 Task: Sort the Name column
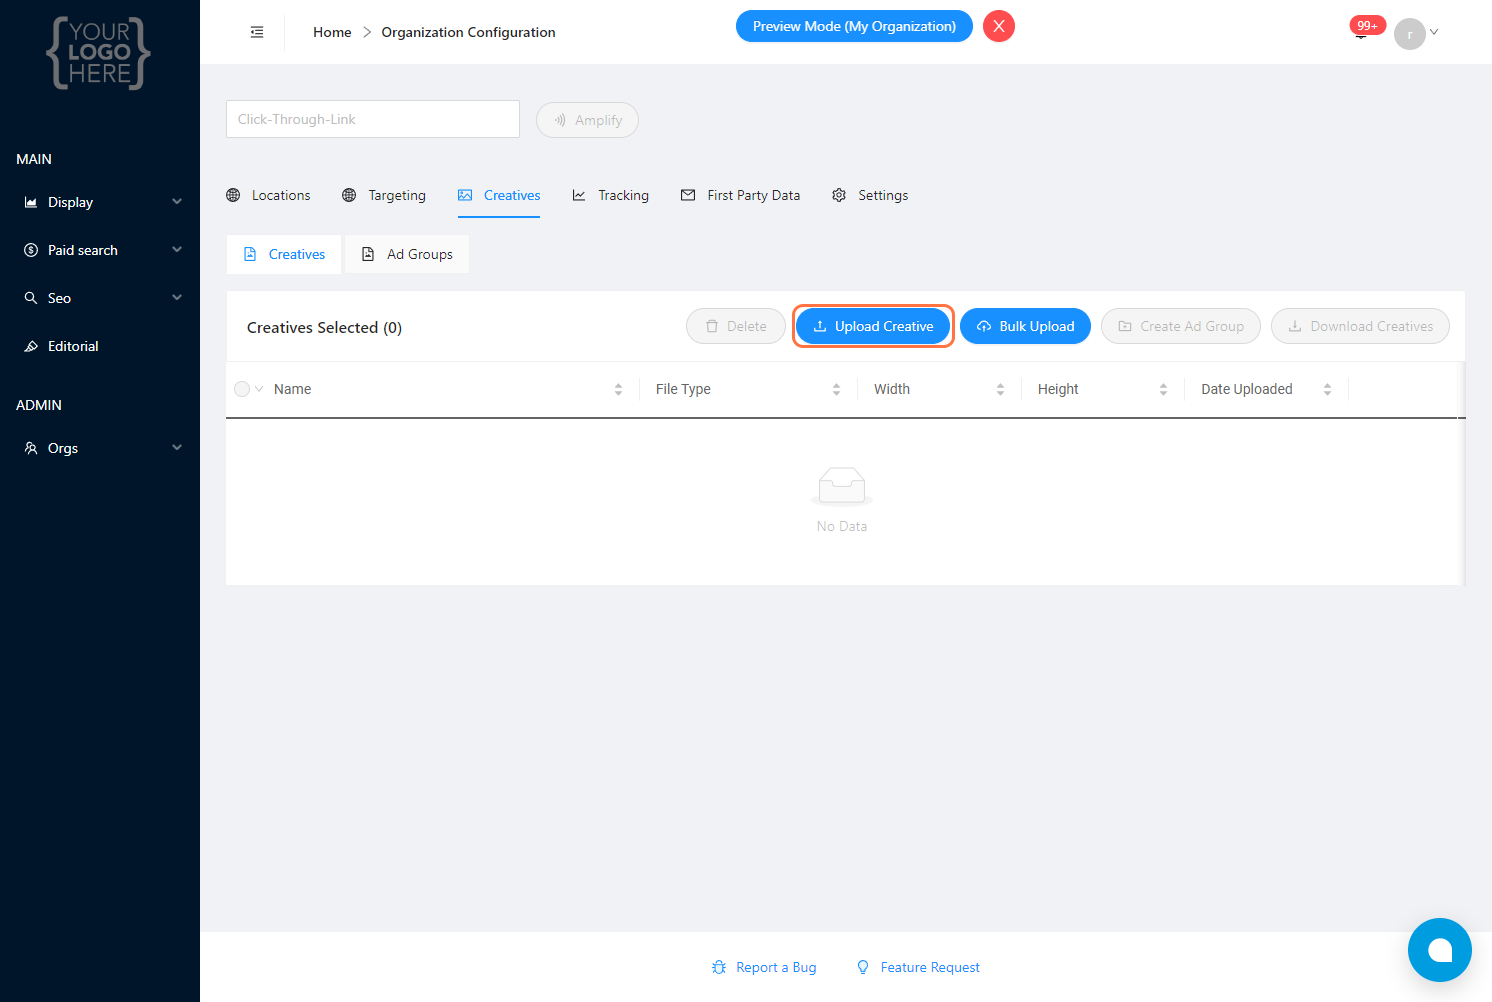click(x=618, y=389)
